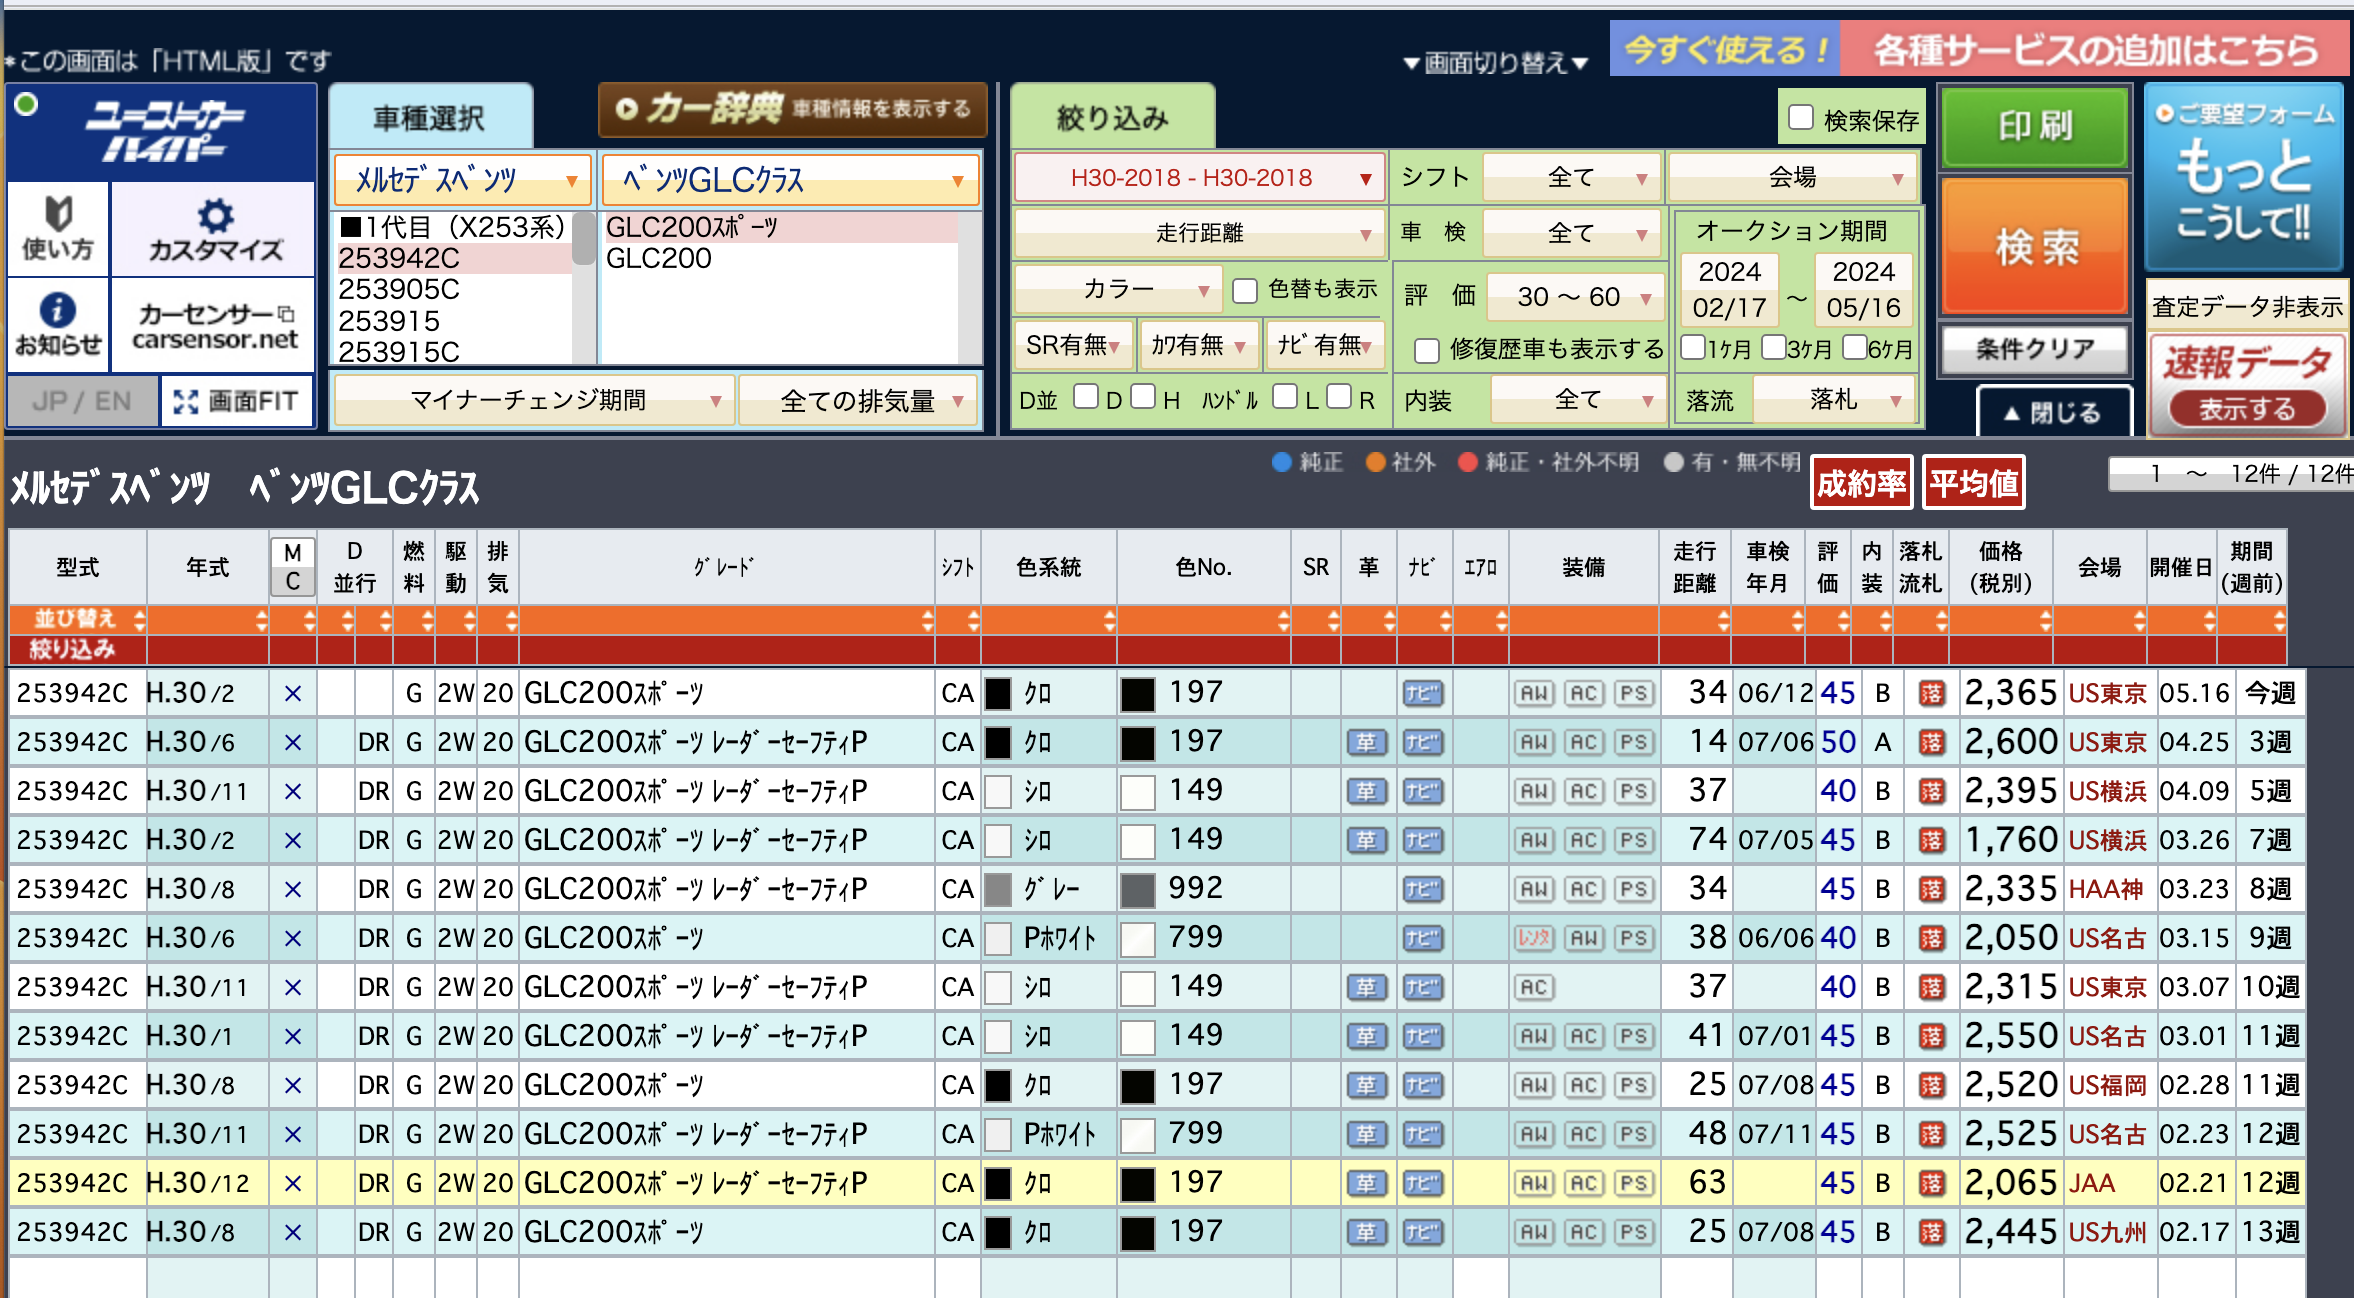Tick the 3ヶ月 period checkbox

(x=1773, y=347)
